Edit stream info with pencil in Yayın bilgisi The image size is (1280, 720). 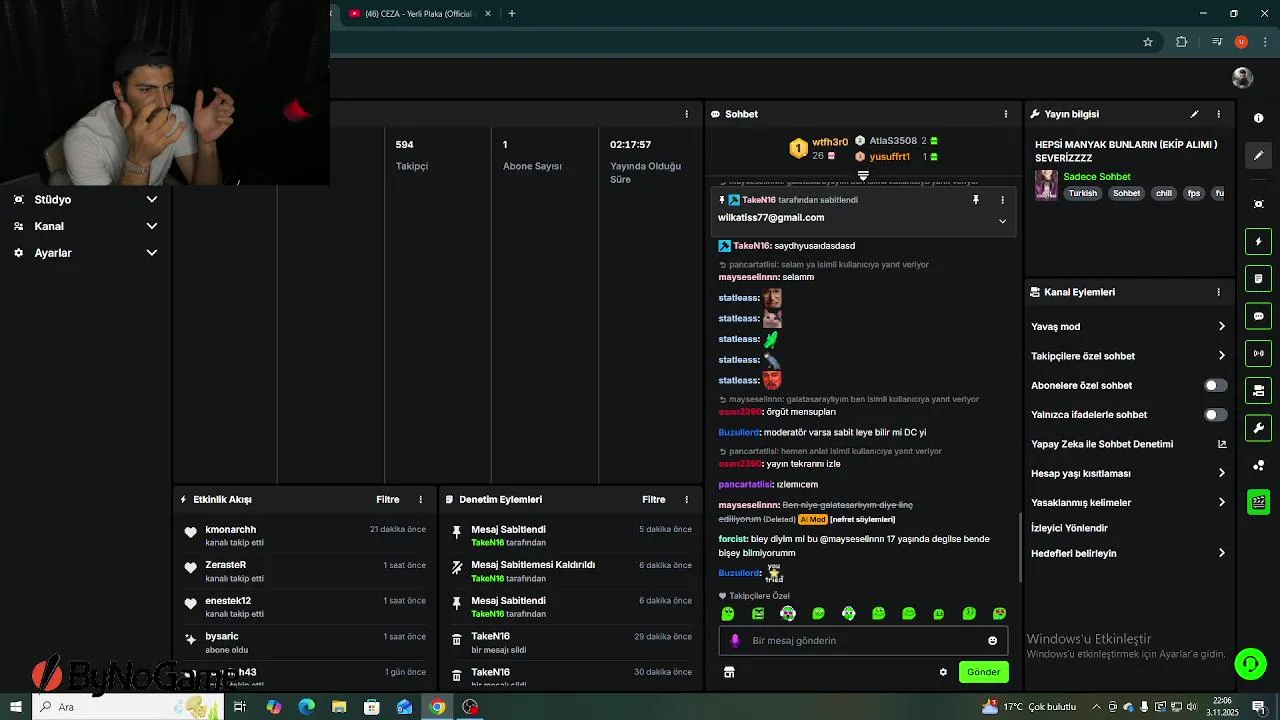tap(1194, 114)
